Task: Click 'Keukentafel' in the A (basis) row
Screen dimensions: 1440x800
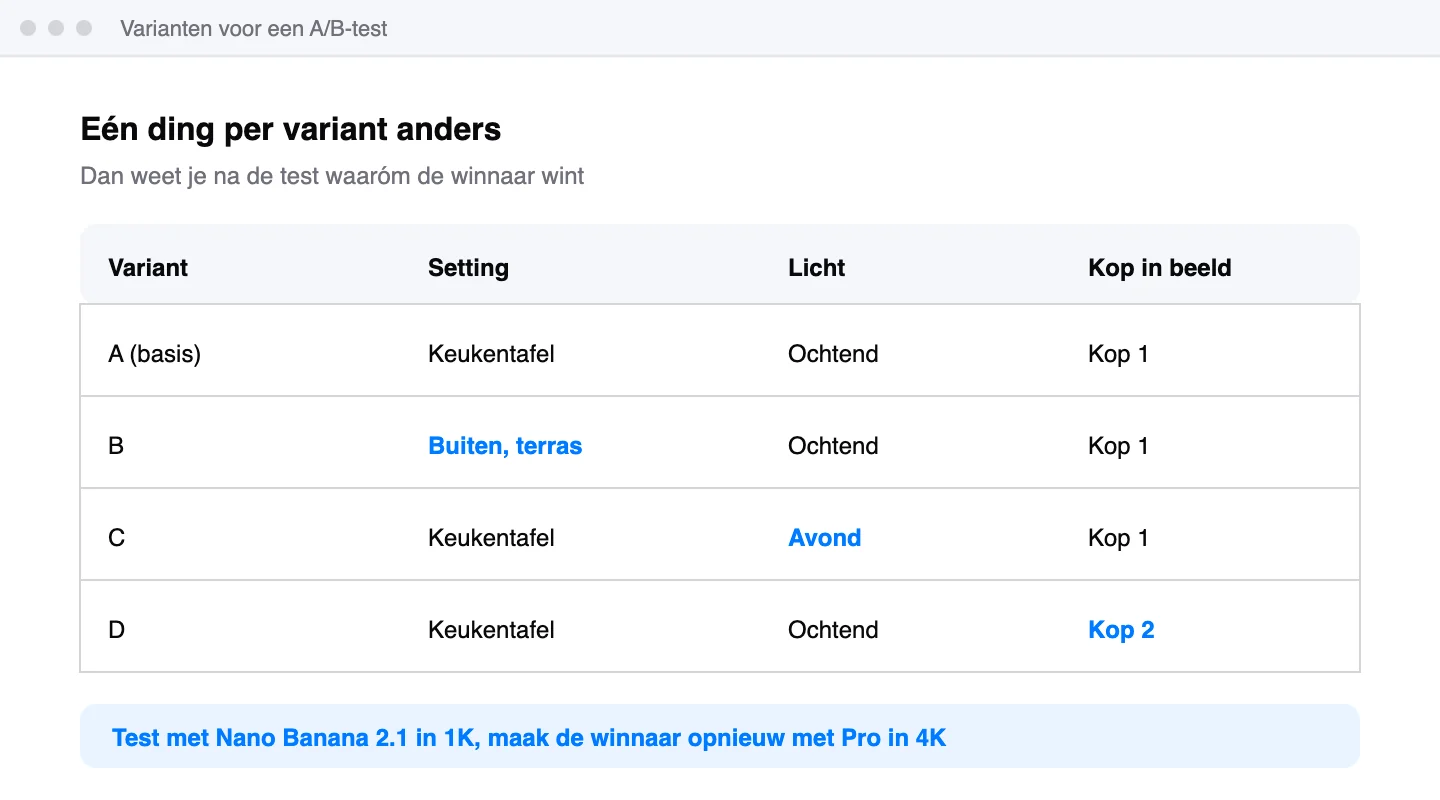Action: pos(491,354)
